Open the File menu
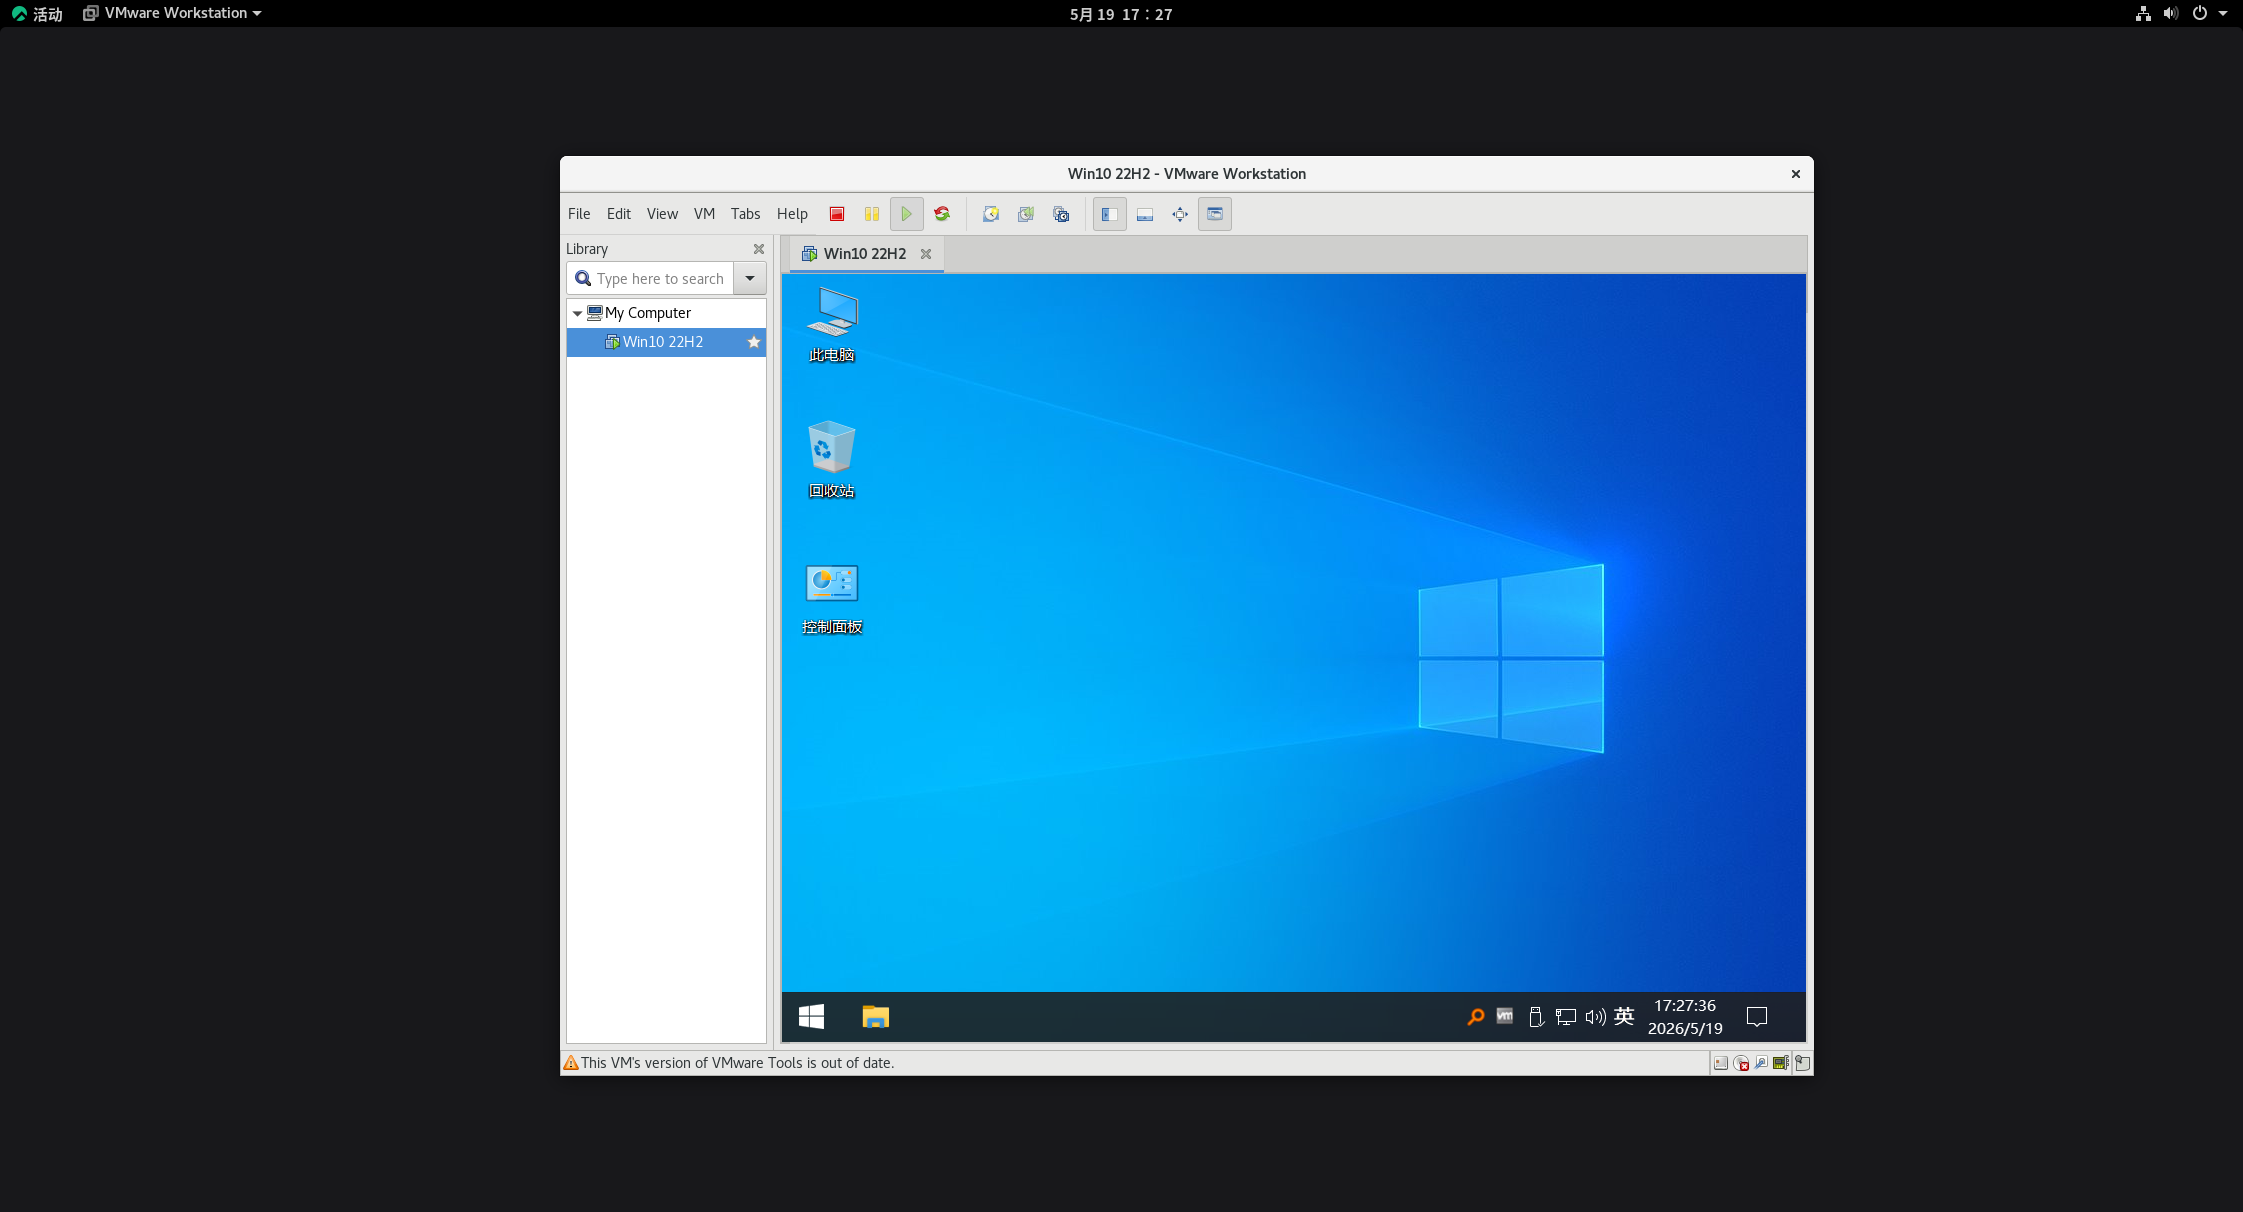 pyautogui.click(x=579, y=214)
